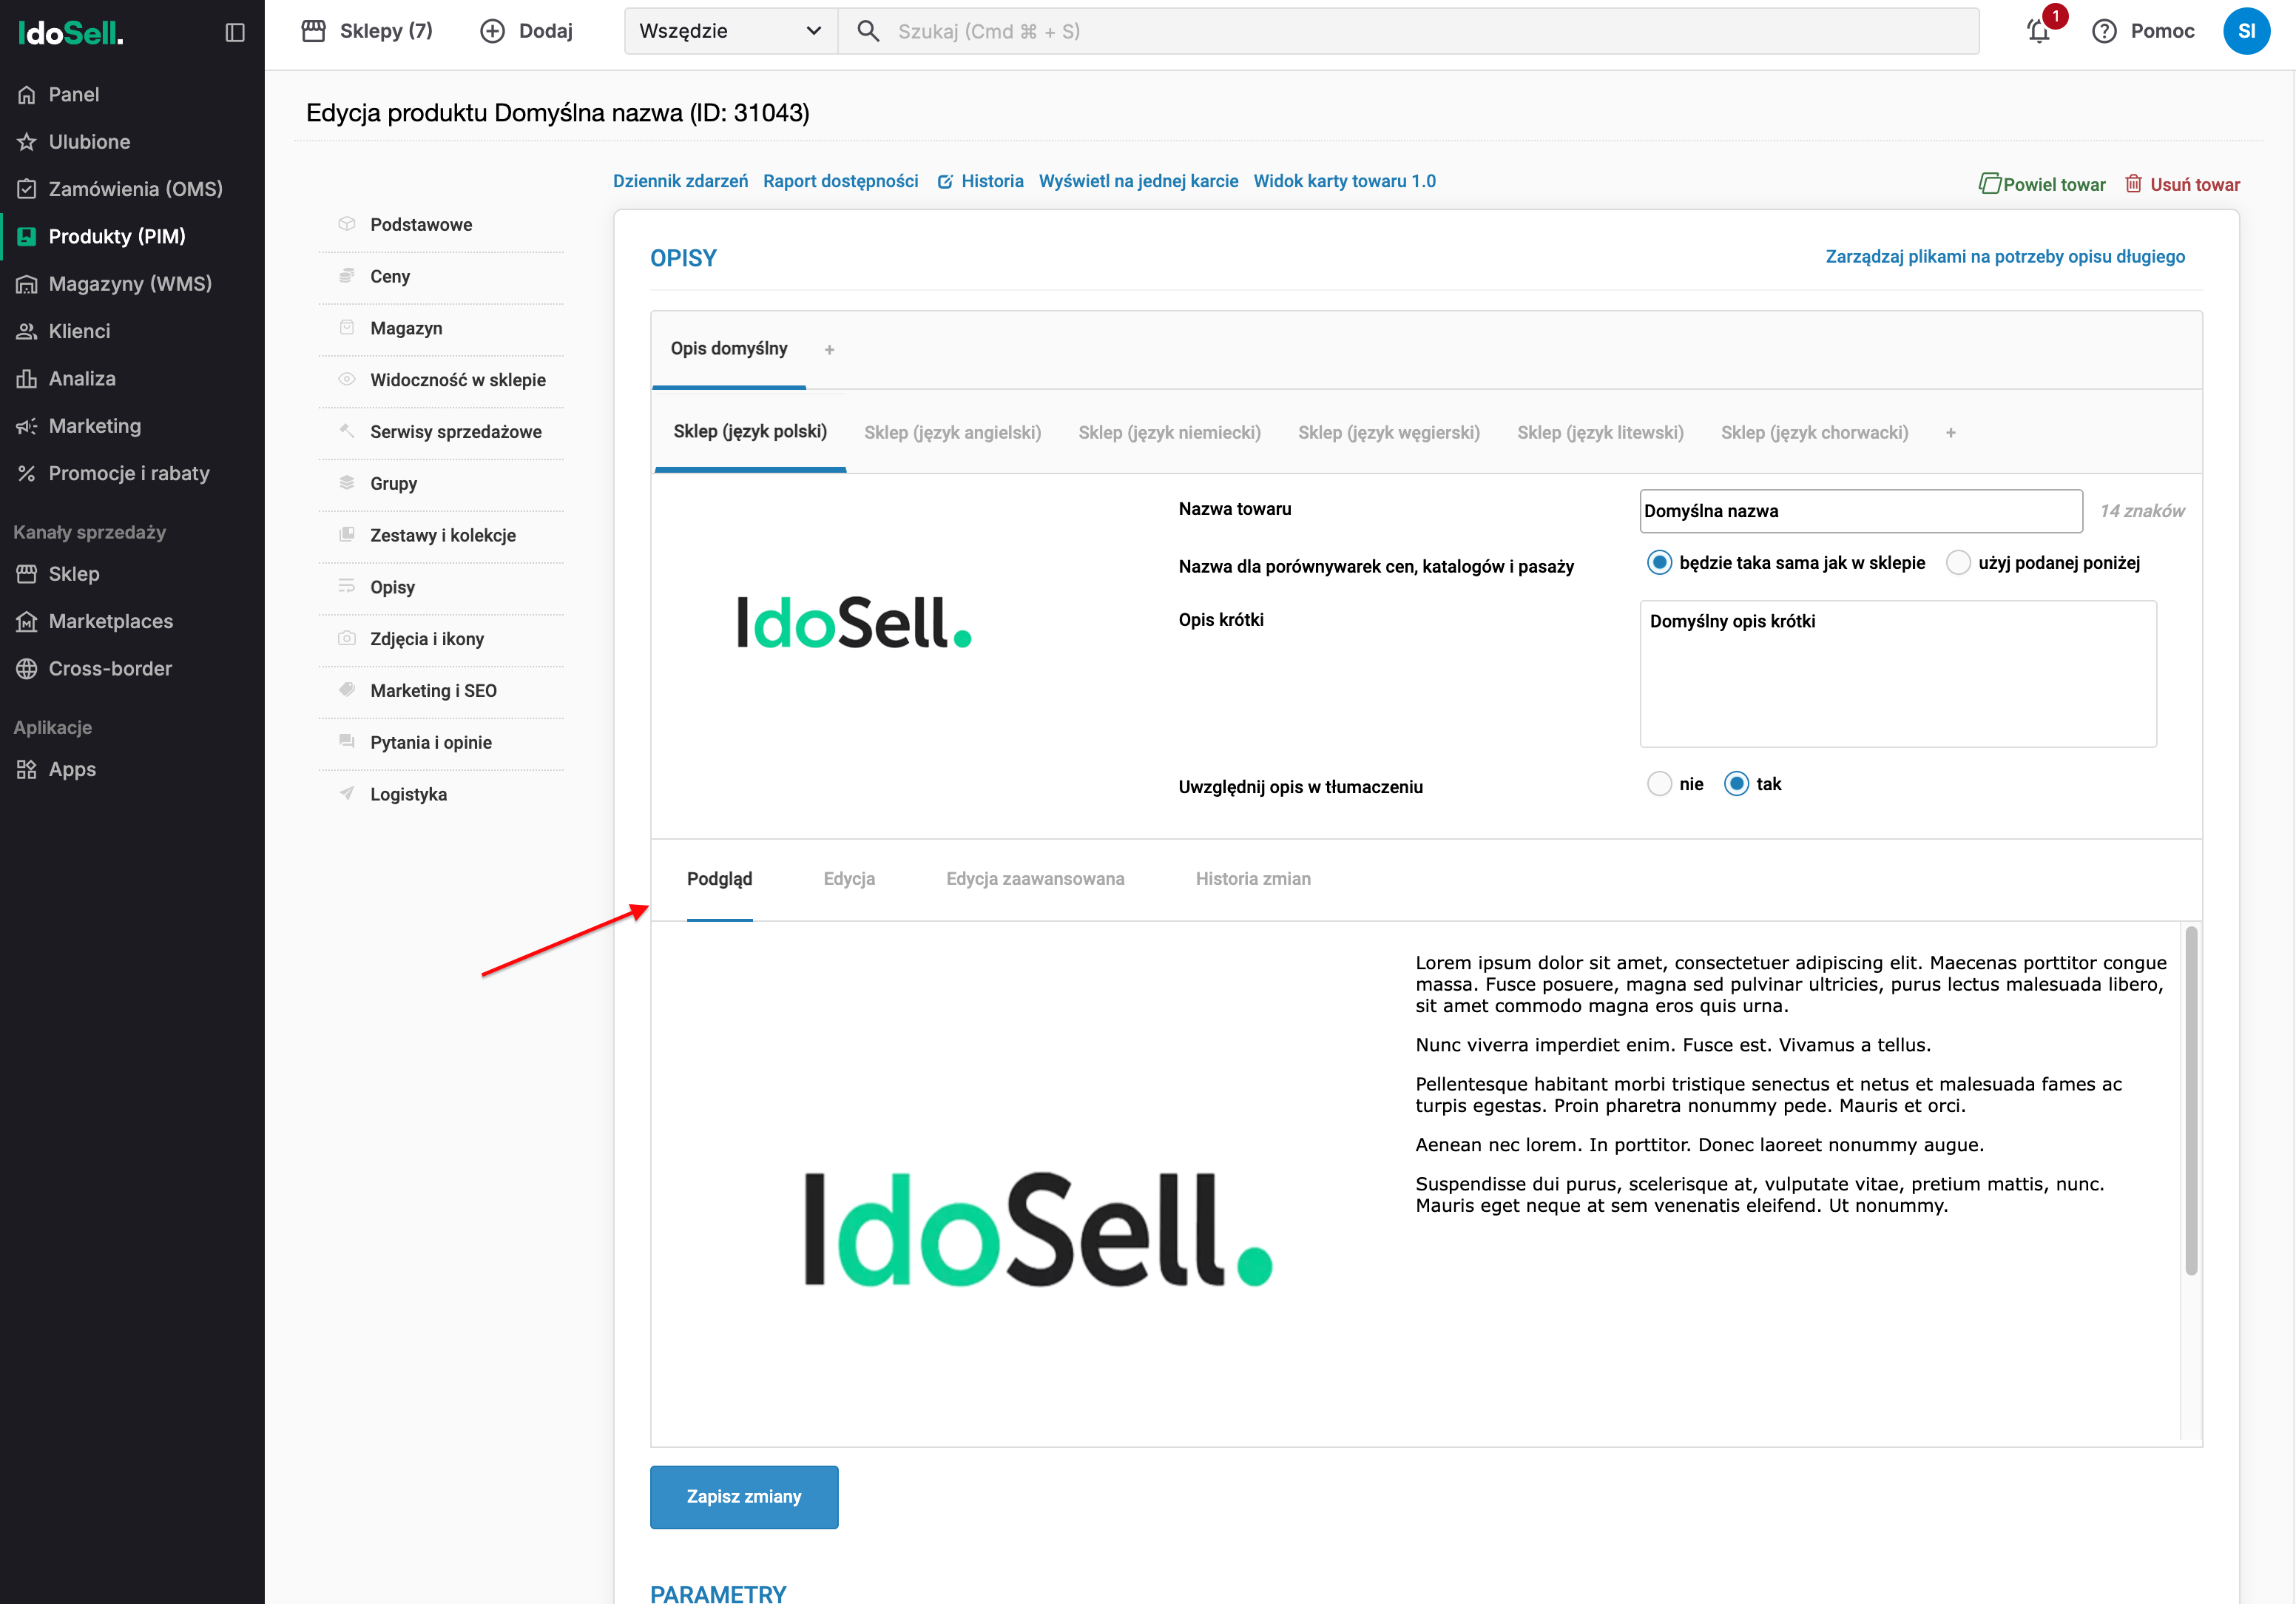Open Marketplaces icon in sidebar
2296x1604 pixels.
(x=27, y=621)
